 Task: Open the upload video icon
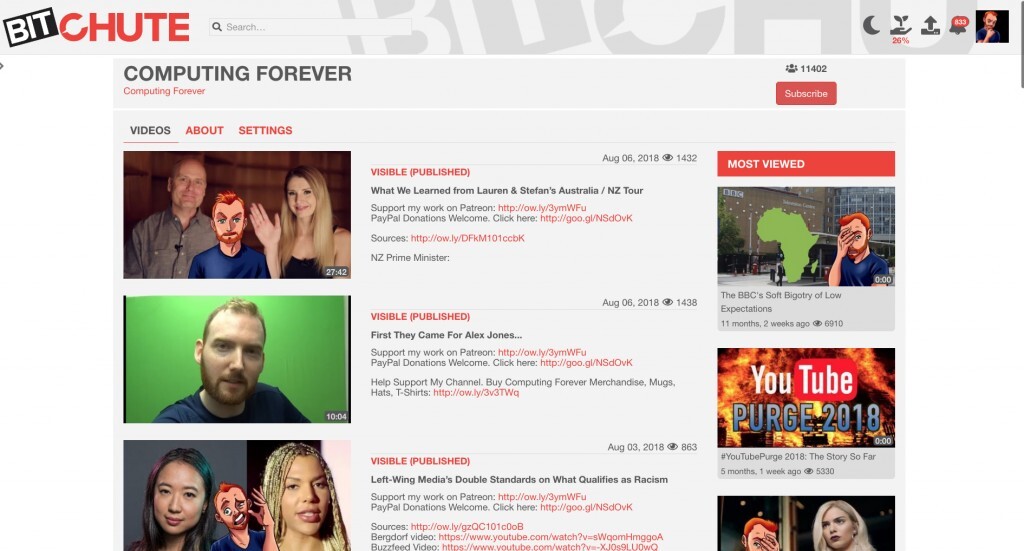(930, 25)
